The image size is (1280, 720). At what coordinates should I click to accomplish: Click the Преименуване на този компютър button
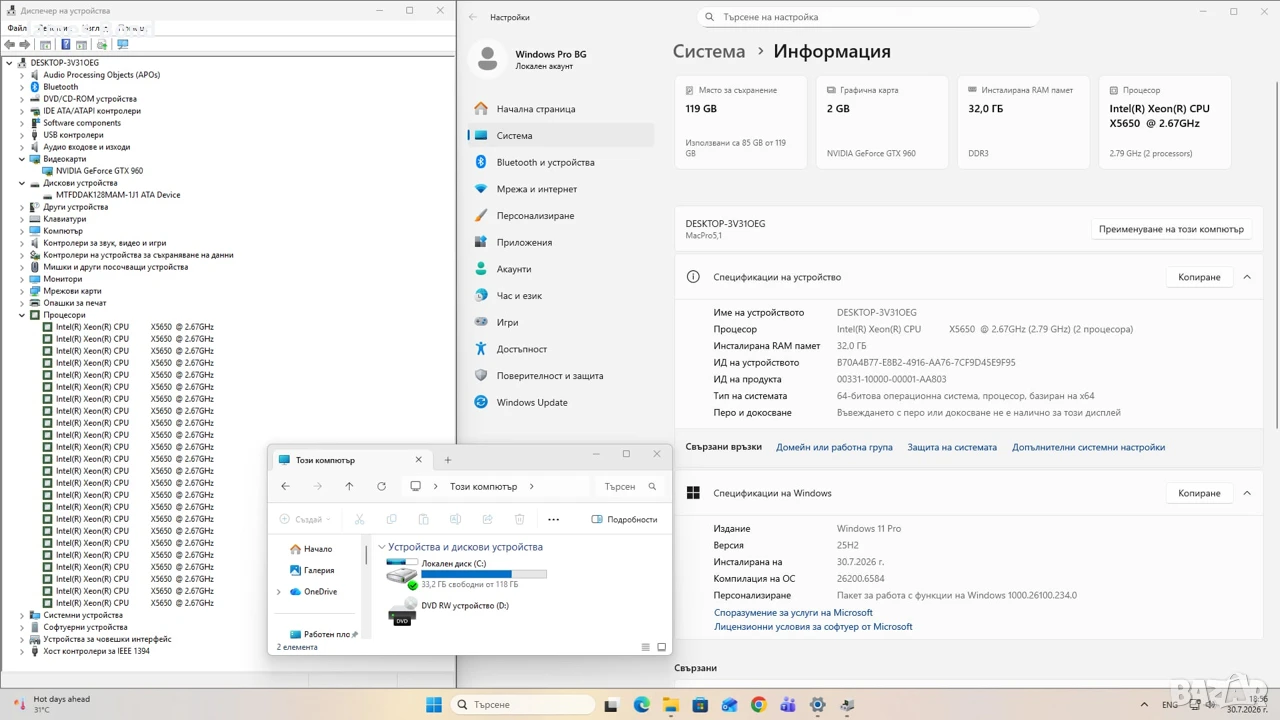coord(1171,229)
